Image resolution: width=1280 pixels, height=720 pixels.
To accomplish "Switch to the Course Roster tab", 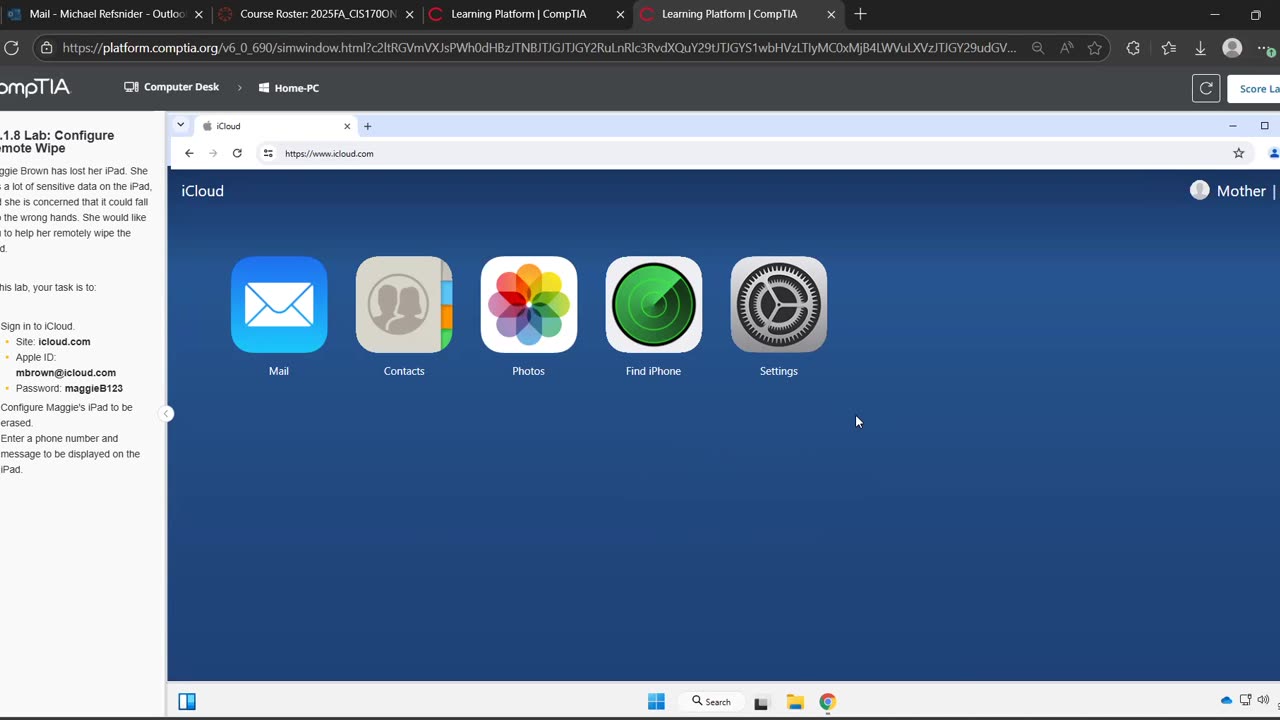I will 315,14.
